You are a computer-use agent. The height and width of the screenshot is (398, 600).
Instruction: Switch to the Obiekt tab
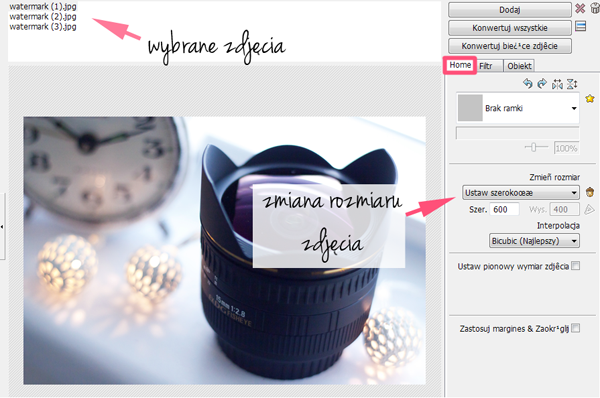pos(519,66)
